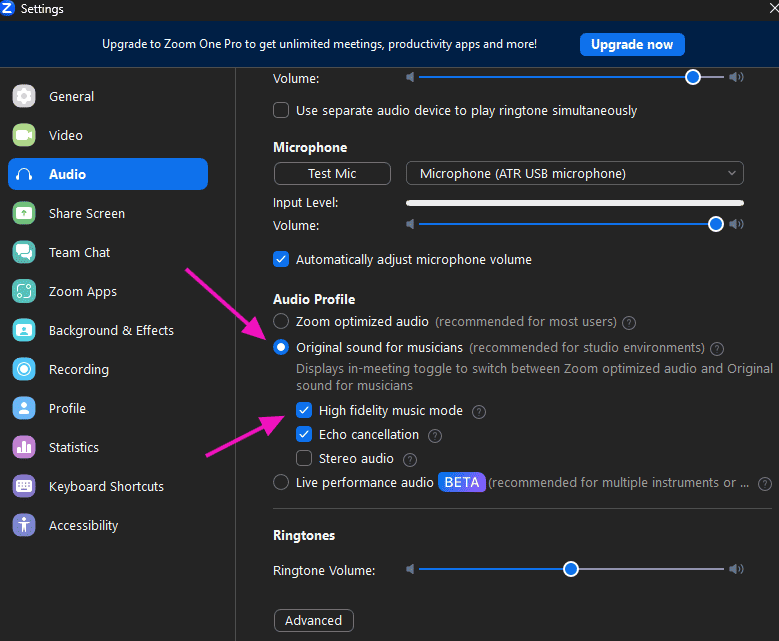Enable the Stereo audio checkbox
The width and height of the screenshot is (779, 641).
tap(304, 458)
